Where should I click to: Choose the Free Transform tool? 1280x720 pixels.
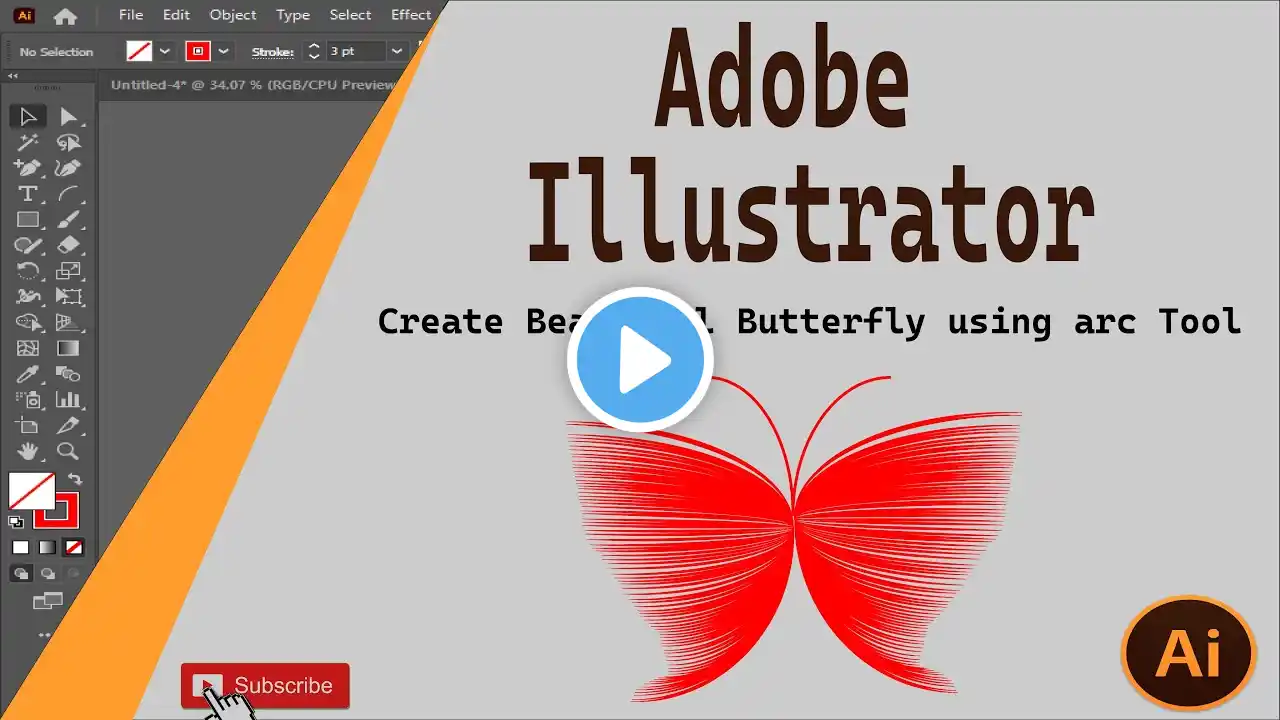(x=68, y=297)
